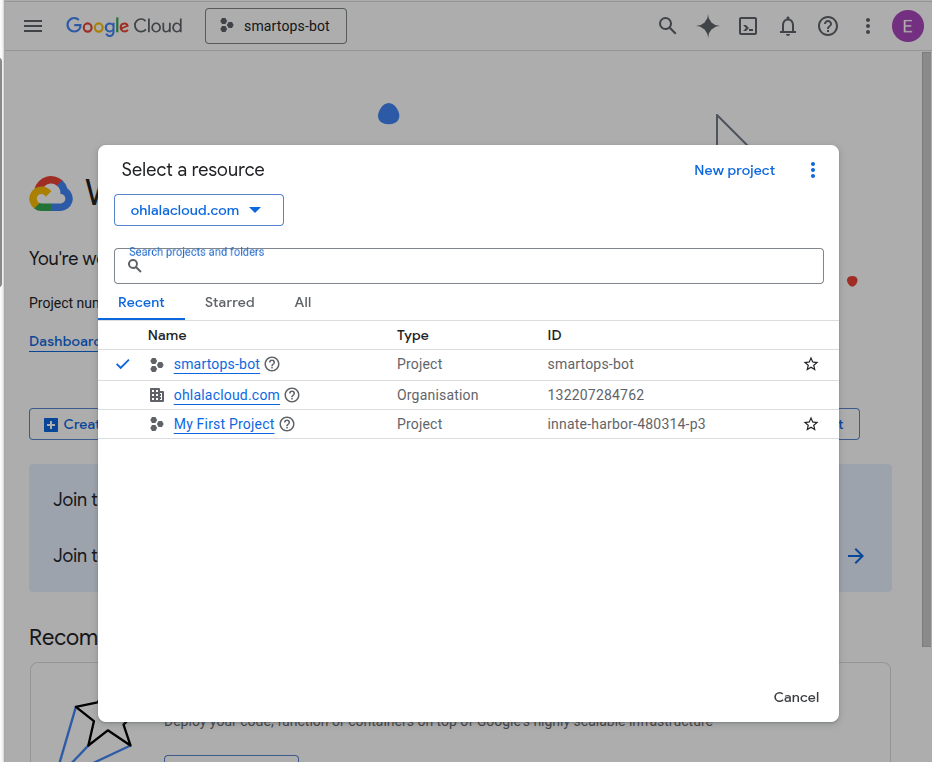Open your account avatar
This screenshot has height=762, width=932.
907,26
